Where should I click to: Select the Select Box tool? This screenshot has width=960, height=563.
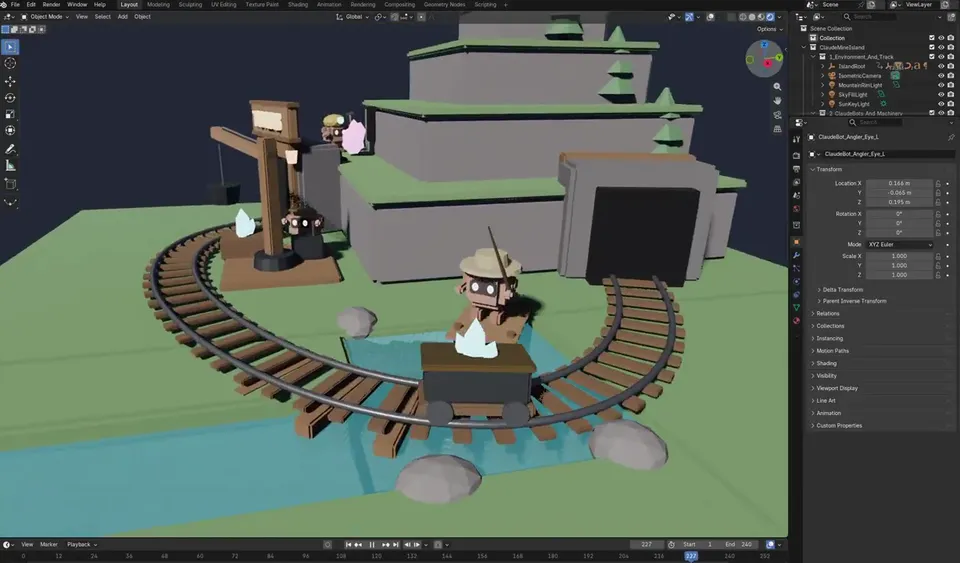[10, 47]
